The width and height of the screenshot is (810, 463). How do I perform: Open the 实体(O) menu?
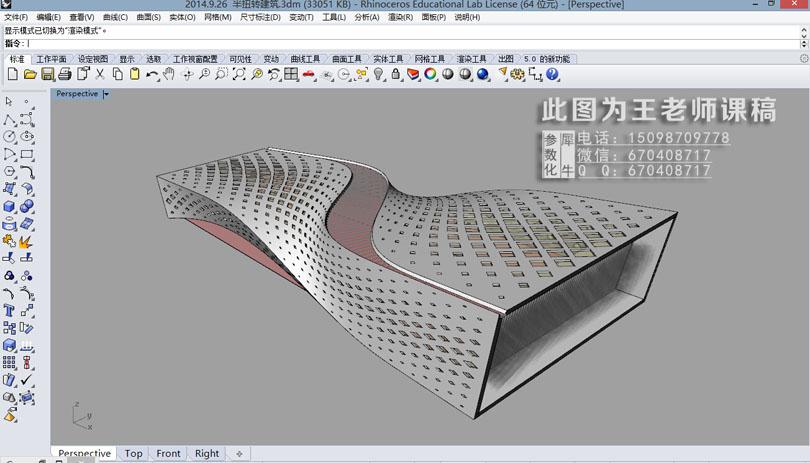[182, 17]
